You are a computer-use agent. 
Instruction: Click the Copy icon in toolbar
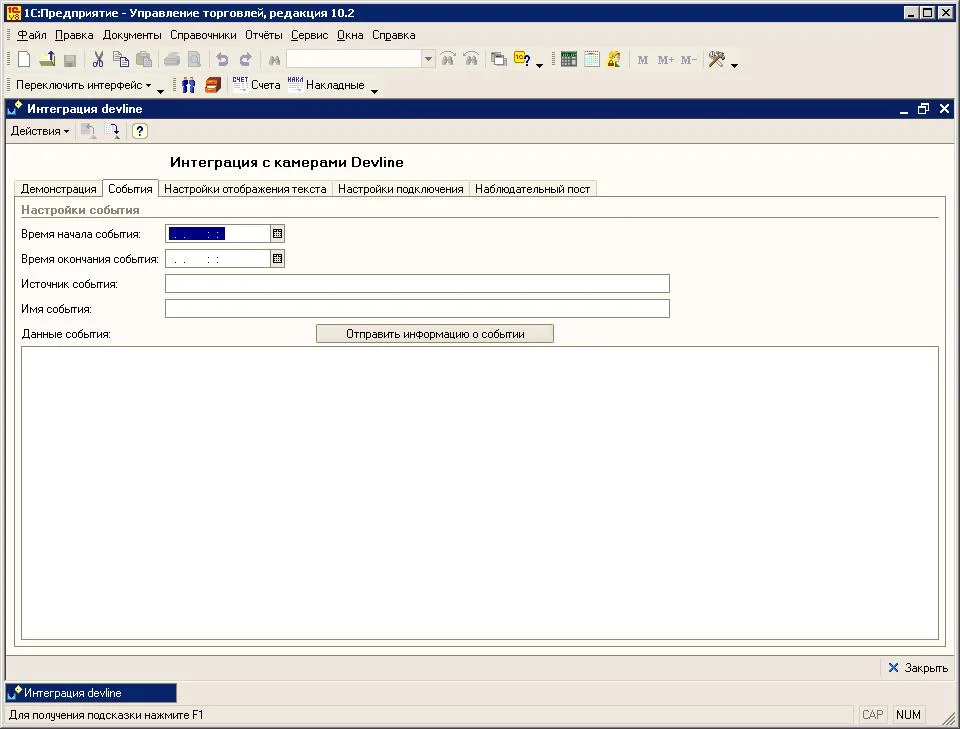[x=121, y=60]
